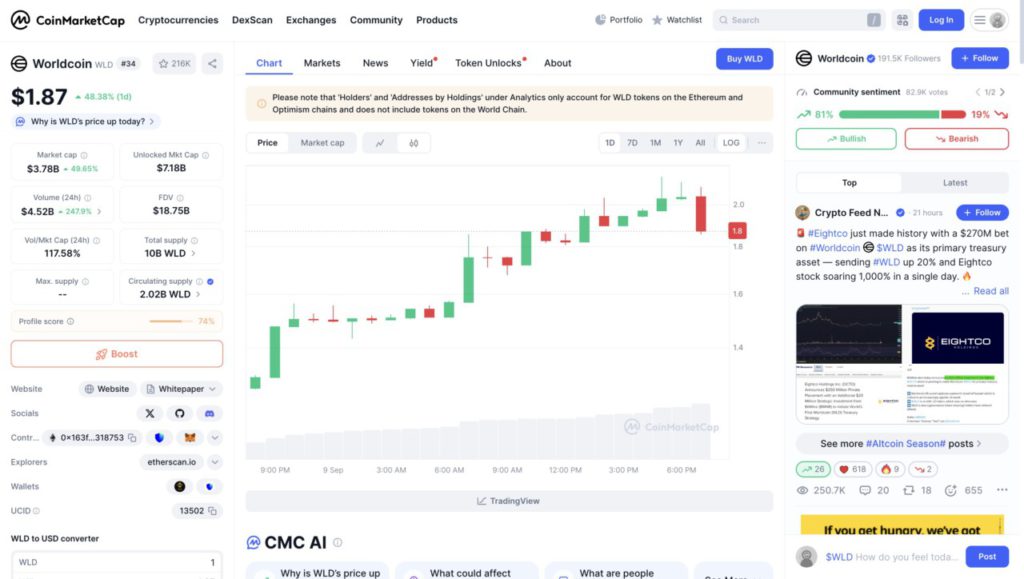Click the MetaMask fox icon

click(188, 438)
